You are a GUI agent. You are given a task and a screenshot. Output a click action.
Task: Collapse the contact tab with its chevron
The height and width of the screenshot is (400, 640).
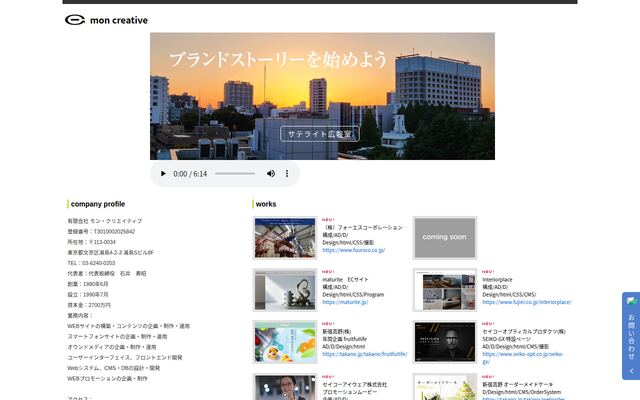click(x=631, y=371)
